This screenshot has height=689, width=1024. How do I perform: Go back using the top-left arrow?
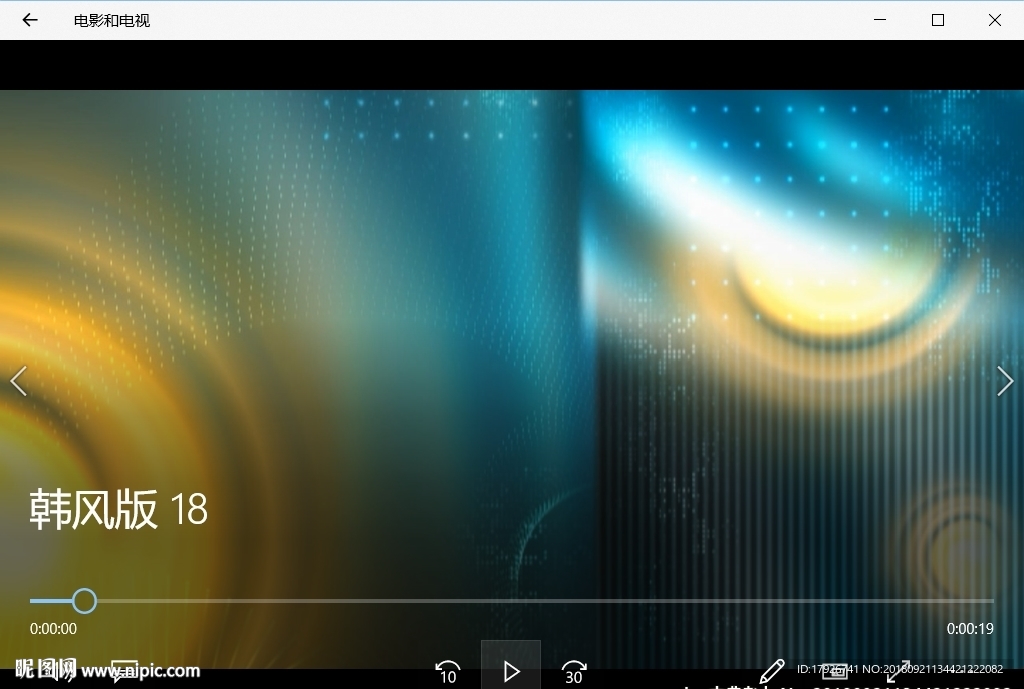pos(30,20)
